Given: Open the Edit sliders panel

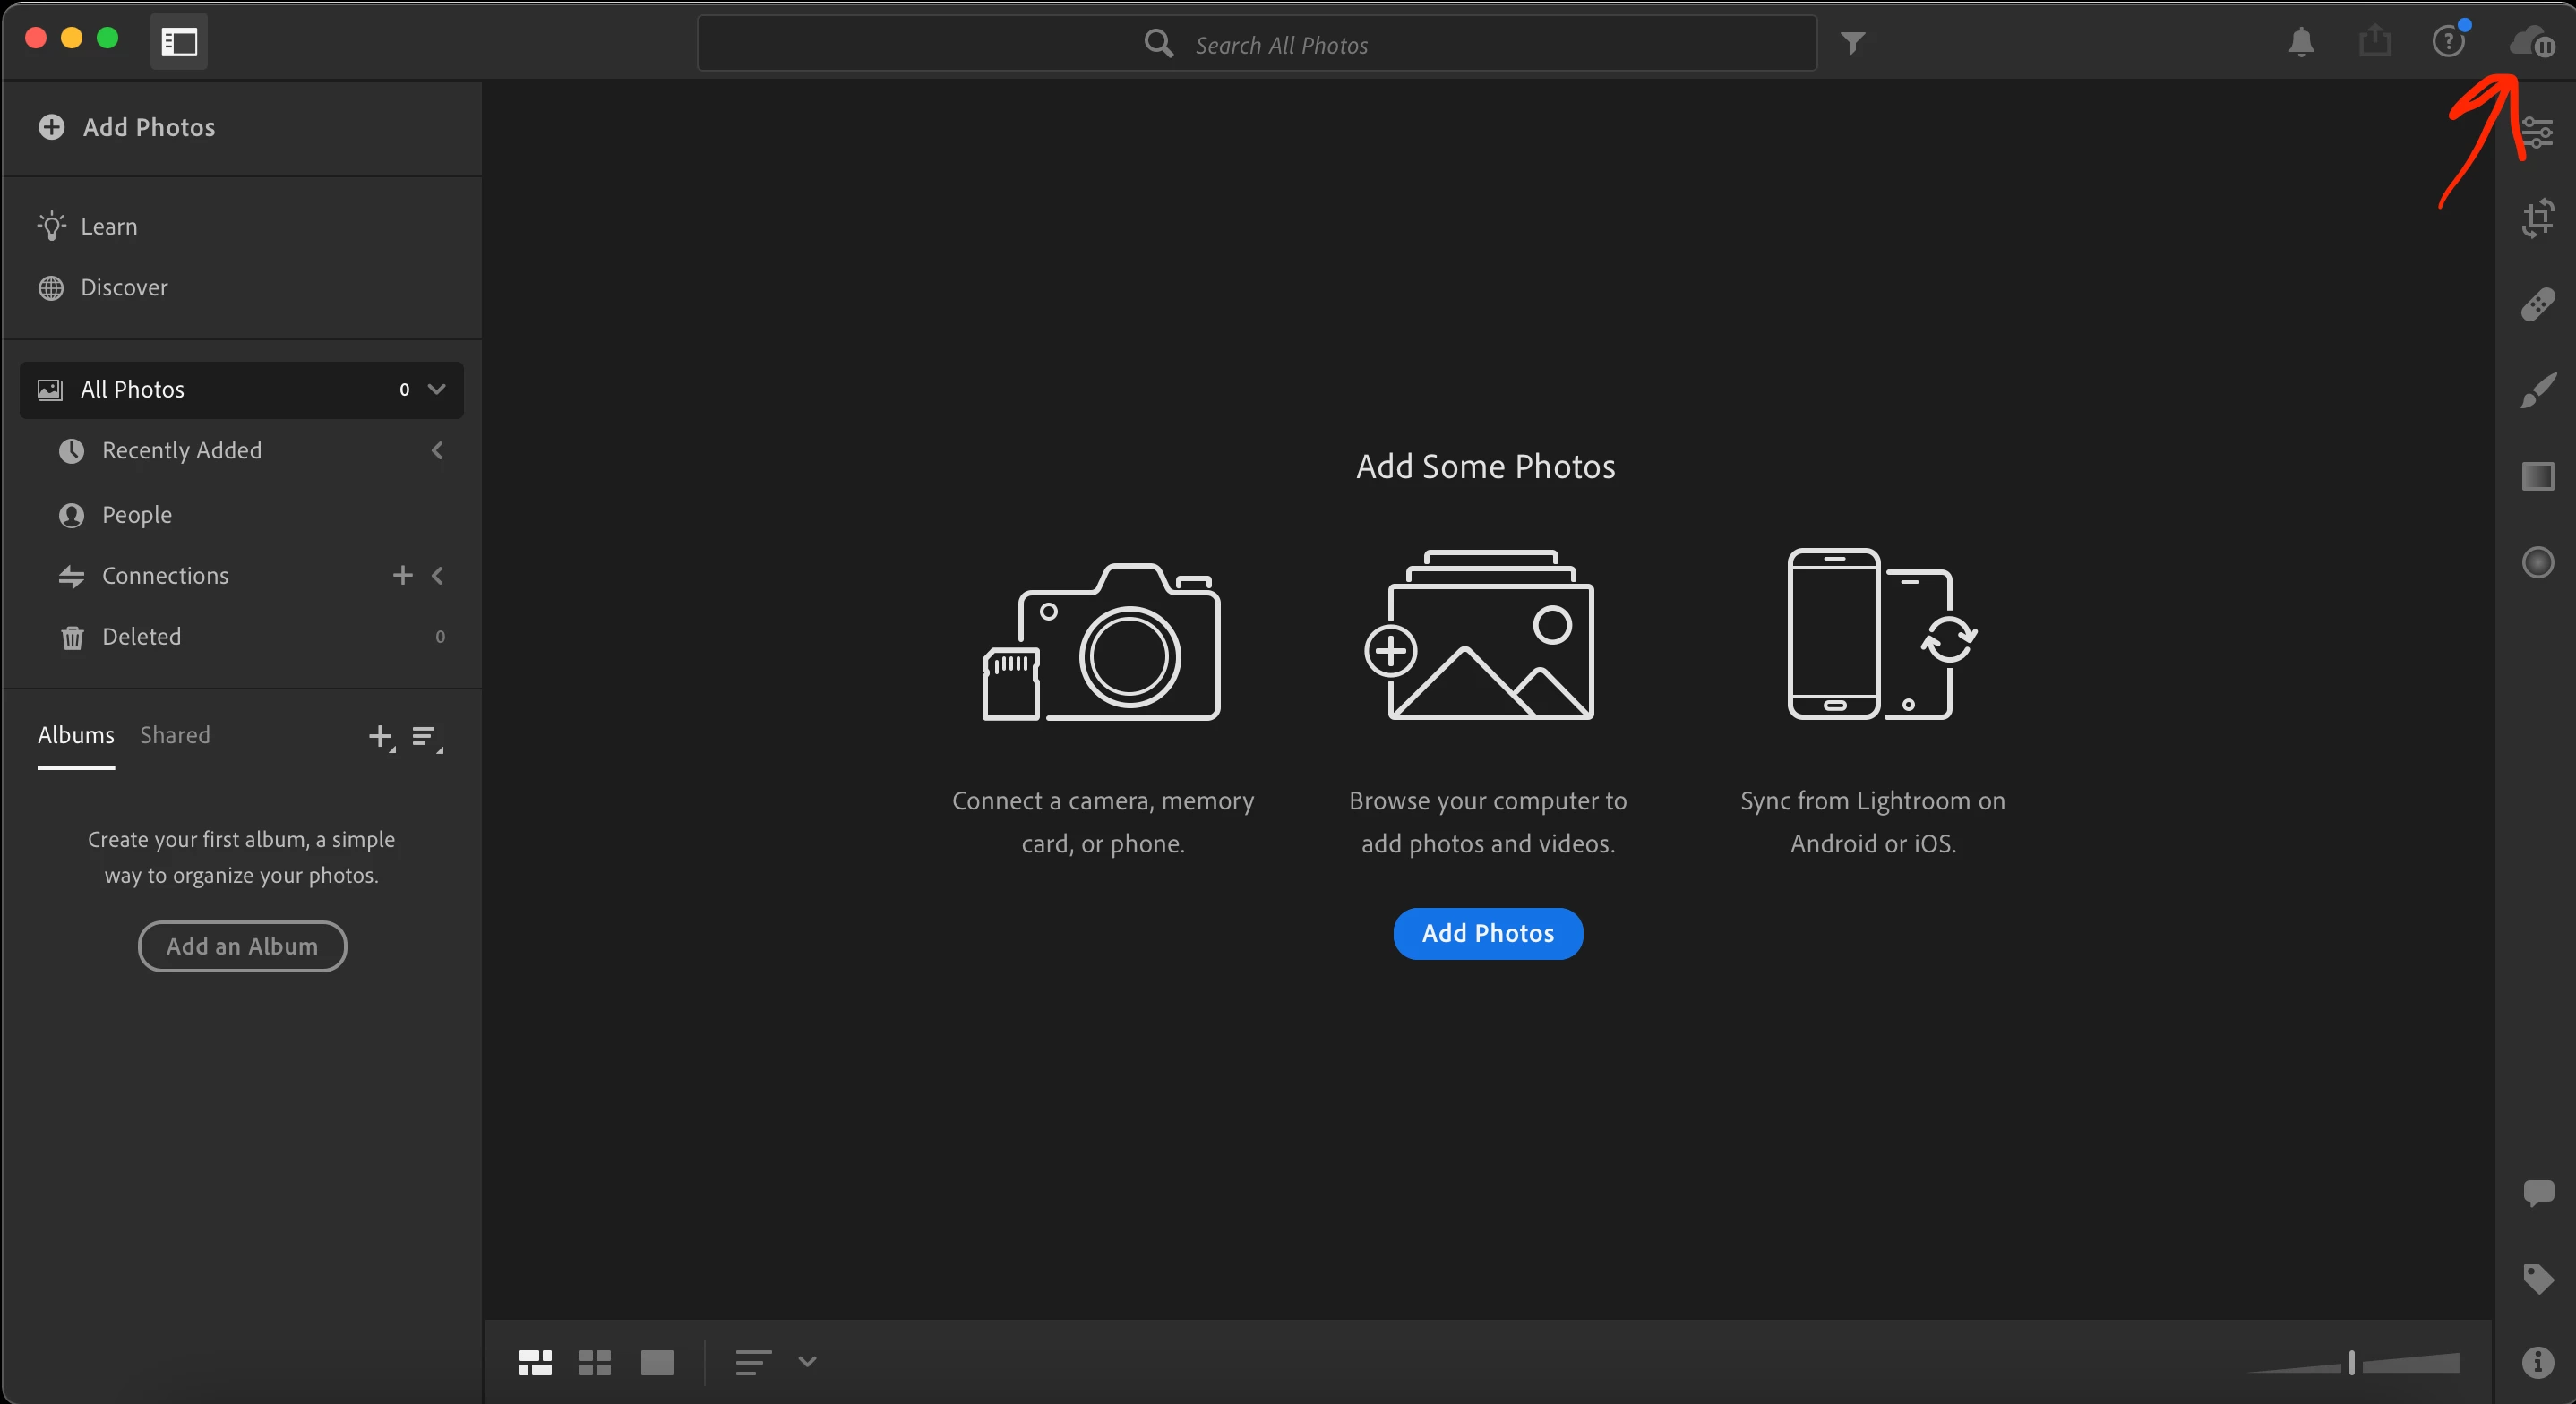Looking at the screenshot, I should 2538,132.
